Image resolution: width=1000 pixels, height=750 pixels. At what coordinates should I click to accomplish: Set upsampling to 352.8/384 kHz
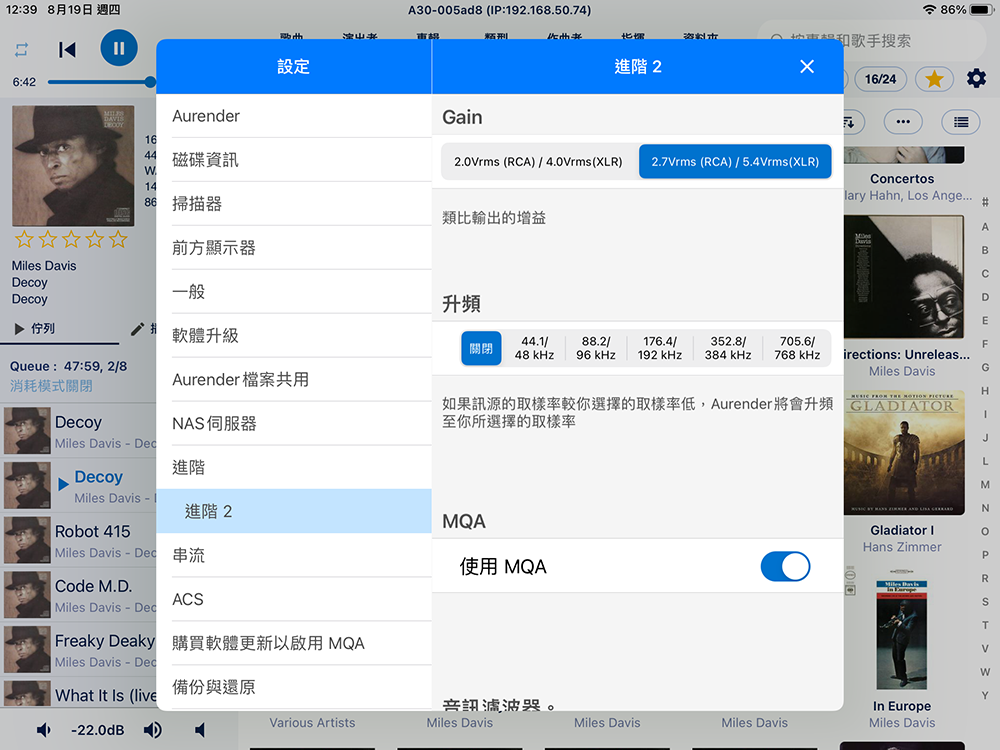[x=728, y=348]
